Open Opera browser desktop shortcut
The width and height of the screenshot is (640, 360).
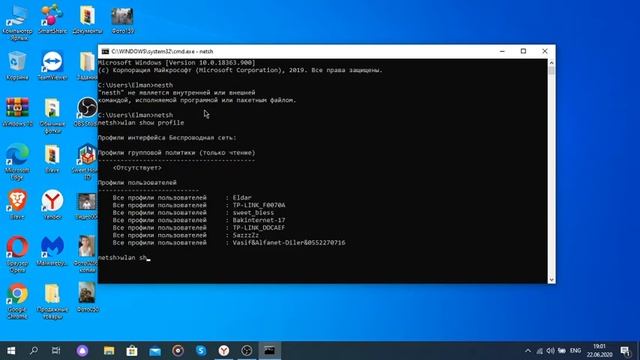(x=17, y=254)
